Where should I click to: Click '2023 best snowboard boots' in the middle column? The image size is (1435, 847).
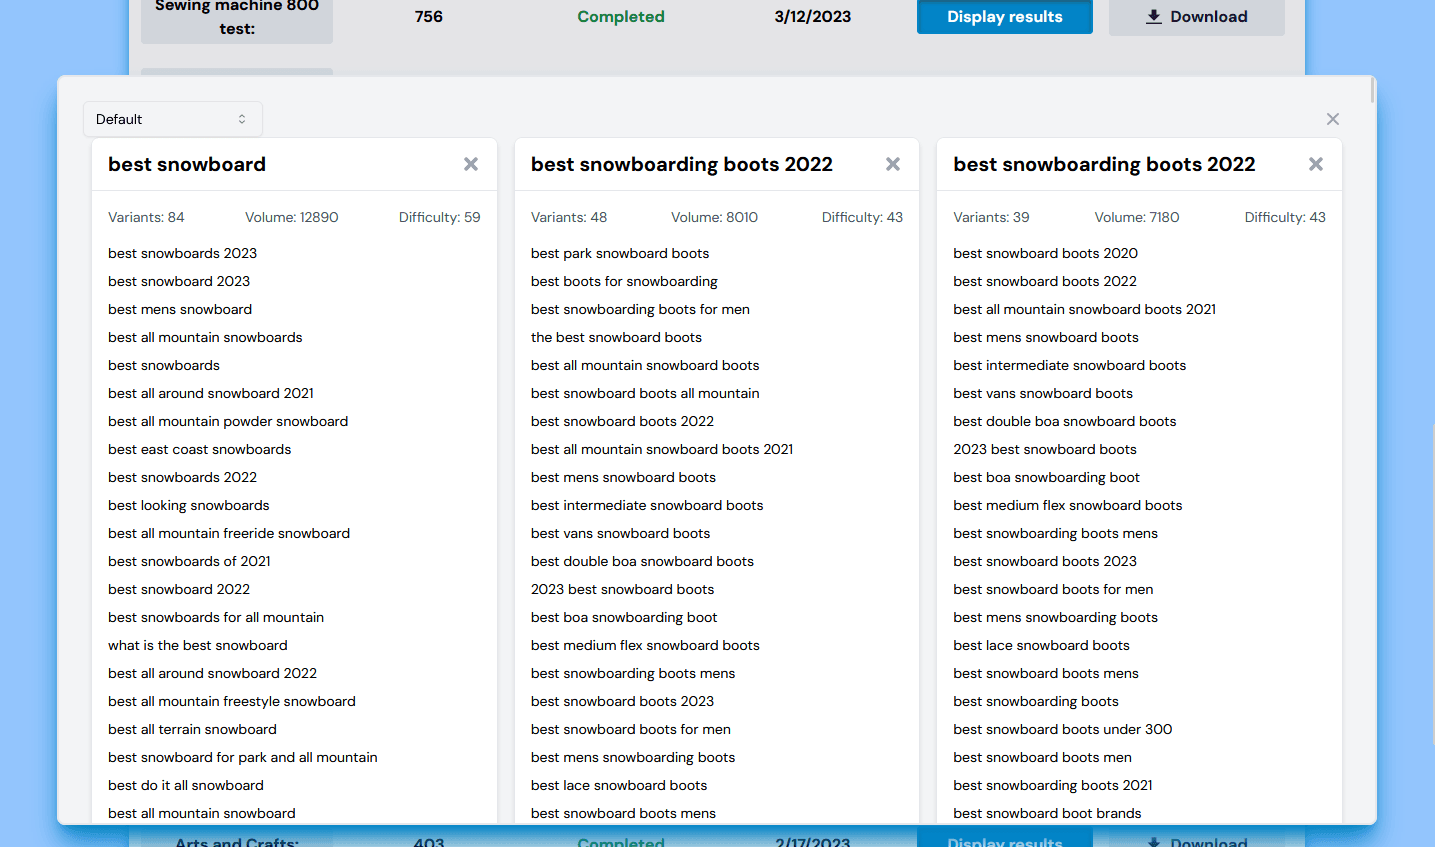[x=622, y=589]
